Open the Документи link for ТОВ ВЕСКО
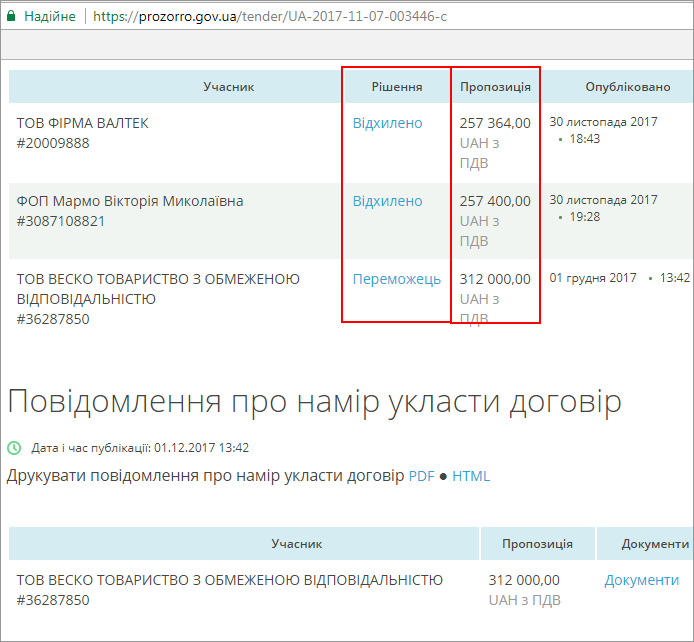 [641, 580]
